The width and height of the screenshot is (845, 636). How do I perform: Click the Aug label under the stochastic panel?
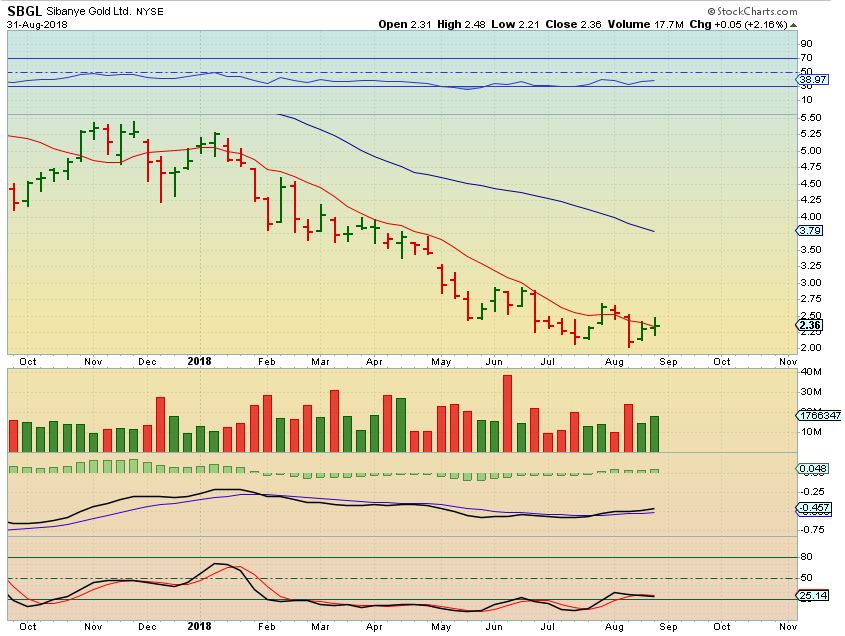[x=614, y=626]
